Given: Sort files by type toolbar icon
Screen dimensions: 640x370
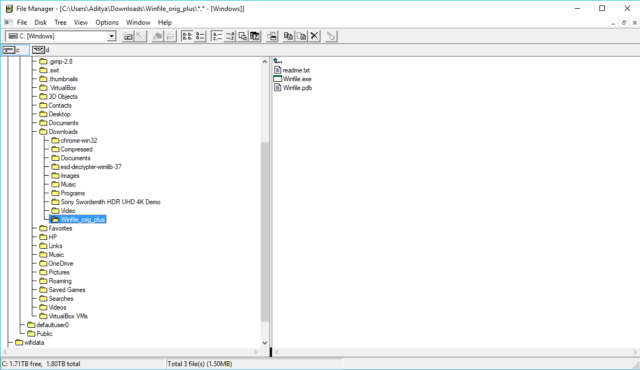Looking at the screenshot, I should click(x=230, y=36).
